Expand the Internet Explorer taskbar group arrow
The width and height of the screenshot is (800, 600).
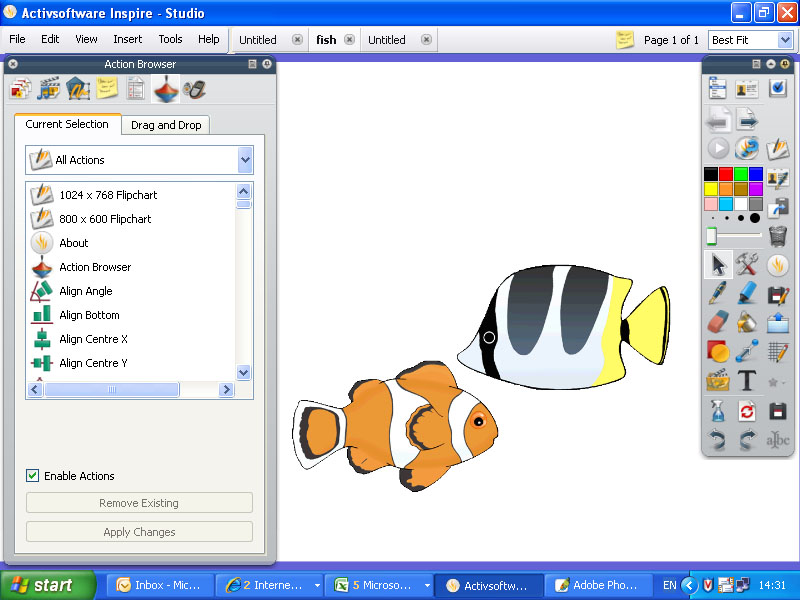point(317,585)
